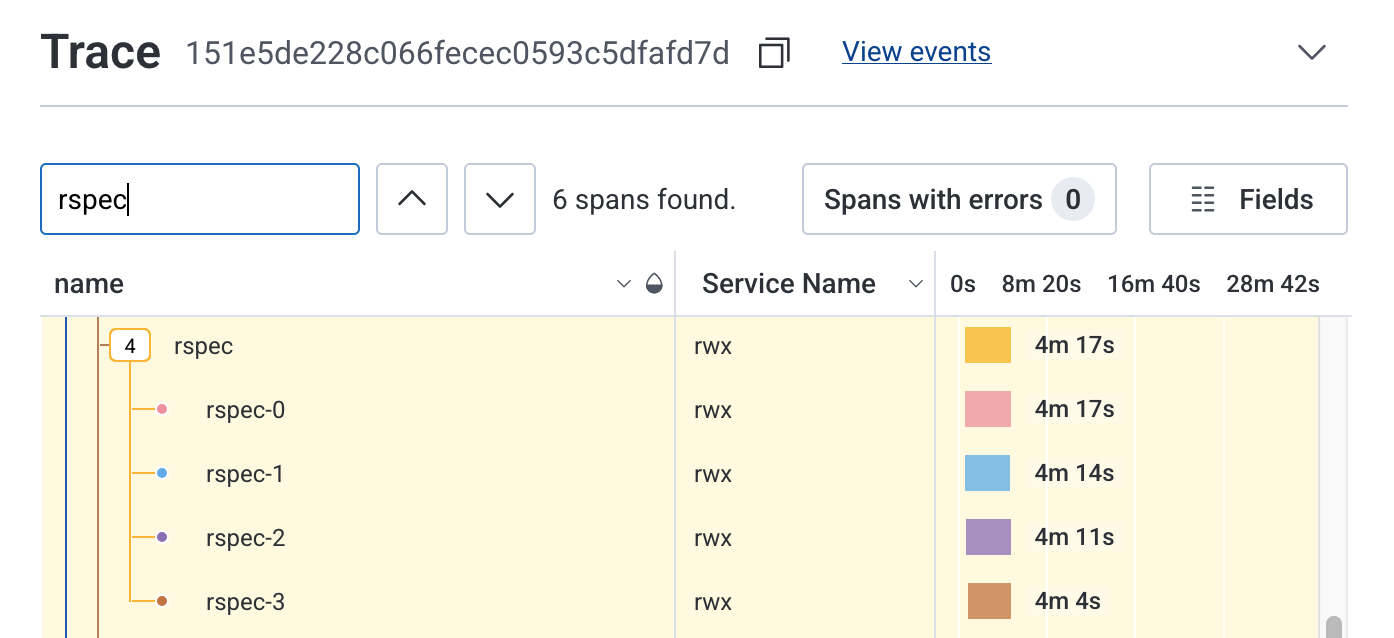Filter by Spans with errors

coord(958,199)
